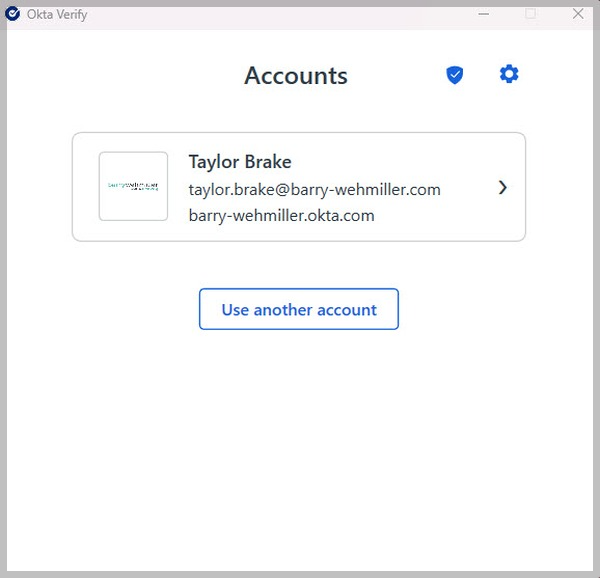Click the Barry-Wehmiller company logo
600x578 pixels.
click(x=133, y=186)
